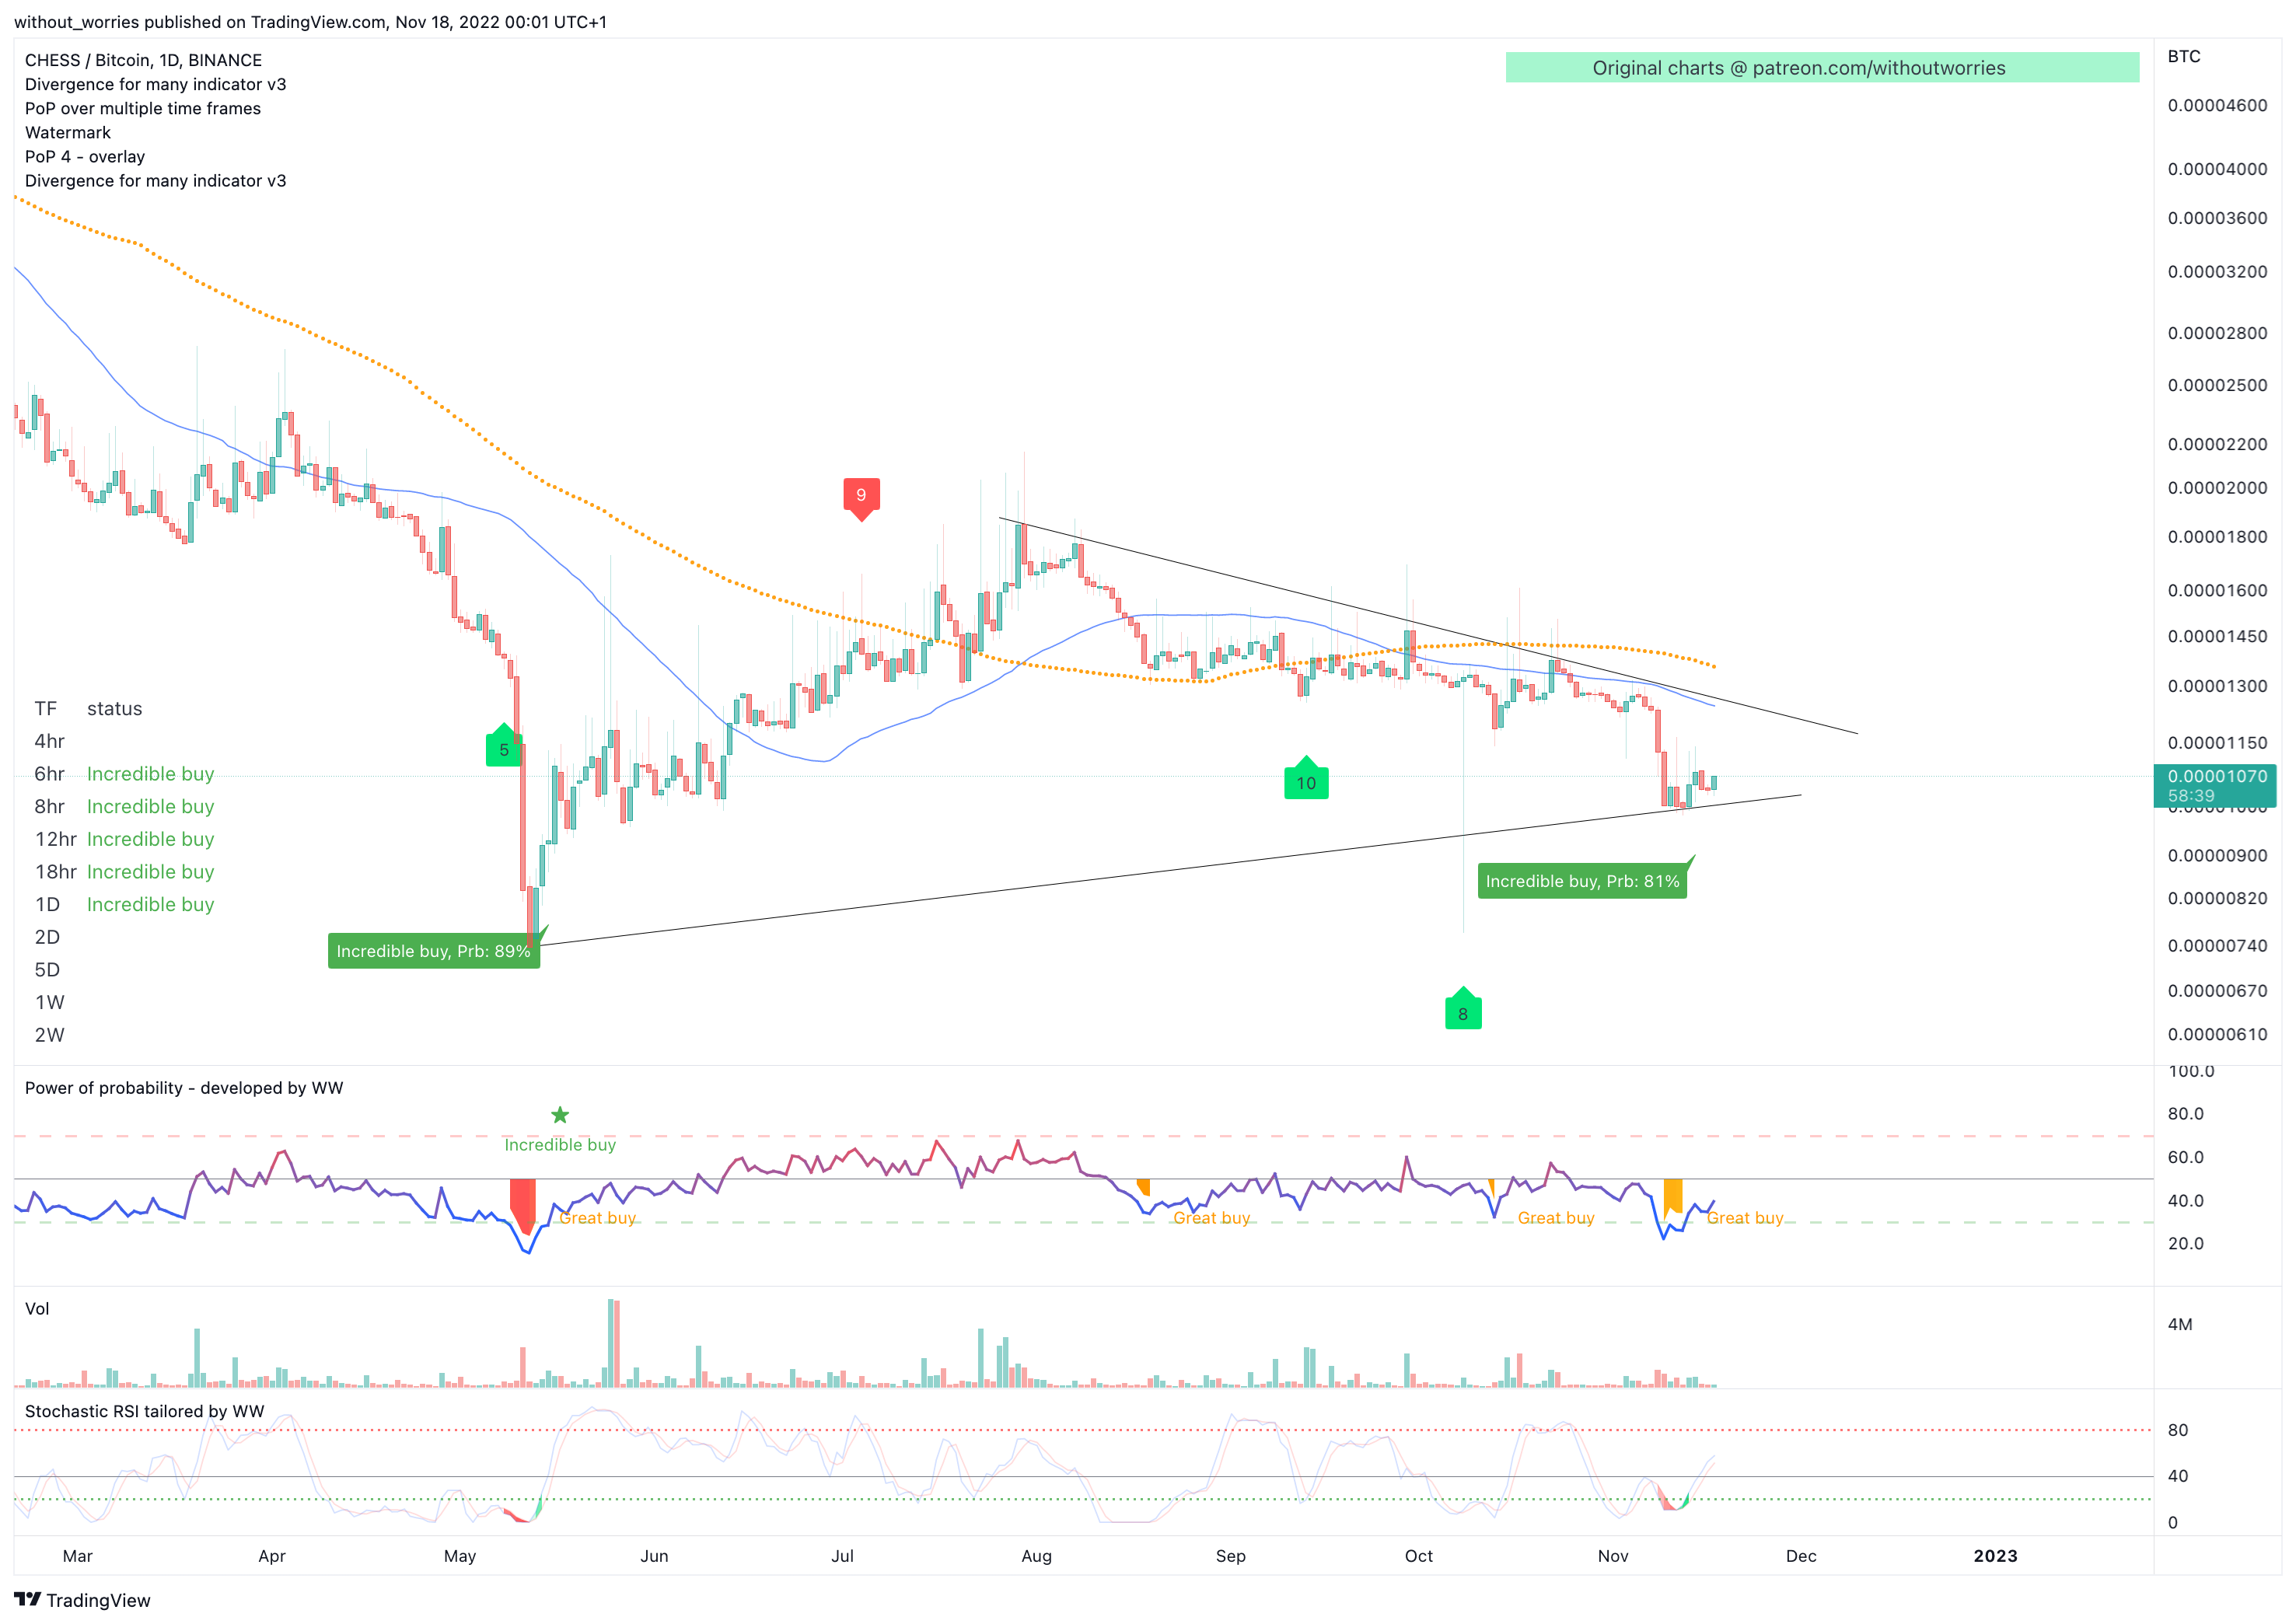Screen dimensions: 2296x1624
Task: Click the Vol pane label
Action: click(x=36, y=1309)
